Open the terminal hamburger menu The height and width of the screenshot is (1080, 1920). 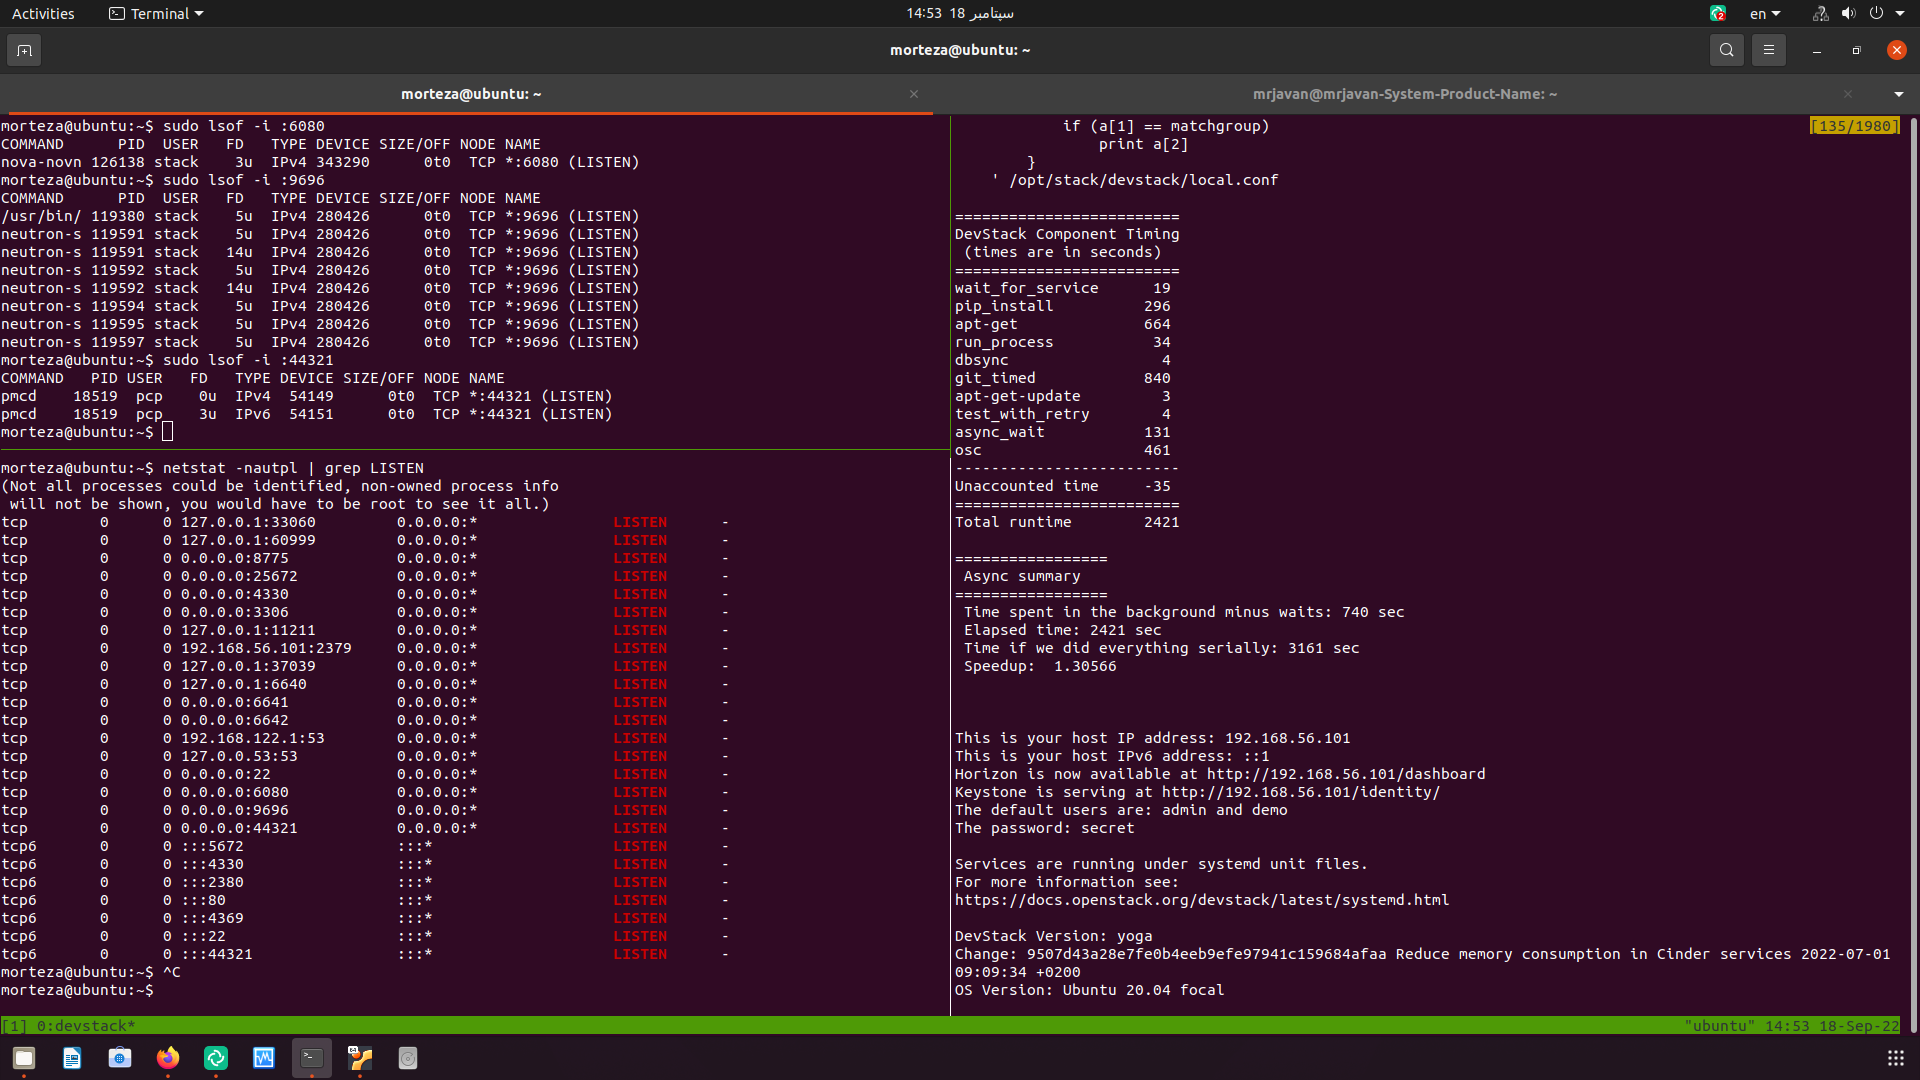coord(1768,50)
